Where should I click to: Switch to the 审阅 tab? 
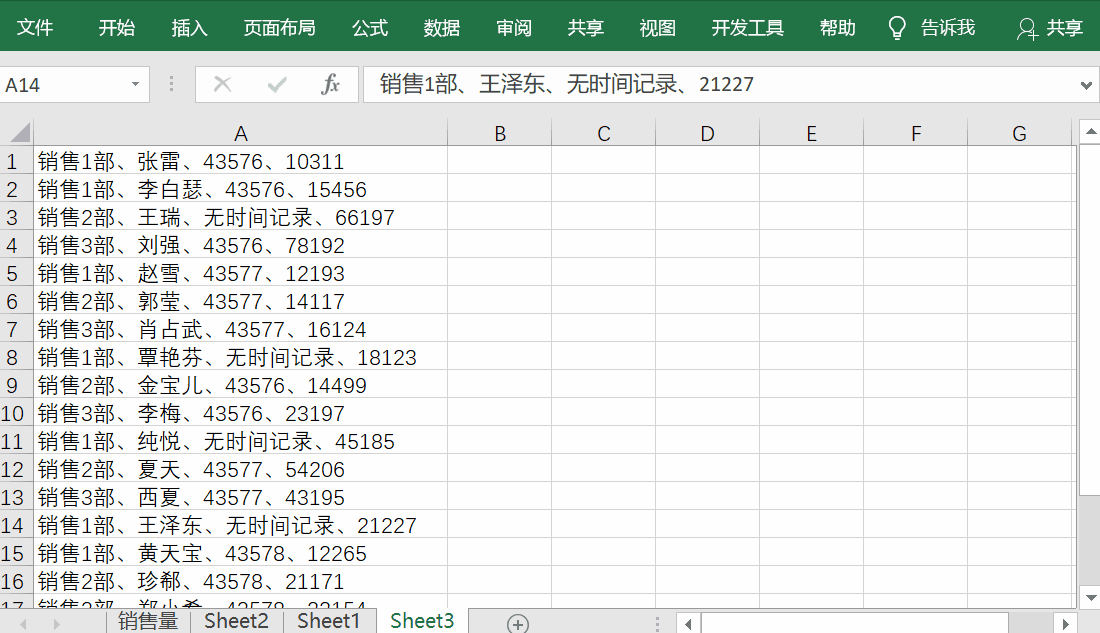[x=514, y=27]
